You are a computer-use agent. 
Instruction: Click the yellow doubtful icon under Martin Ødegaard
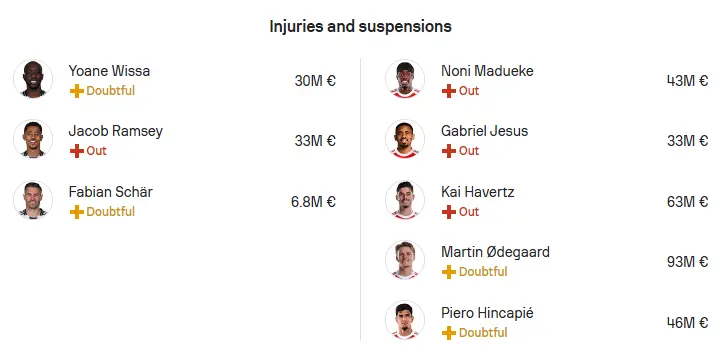449,272
